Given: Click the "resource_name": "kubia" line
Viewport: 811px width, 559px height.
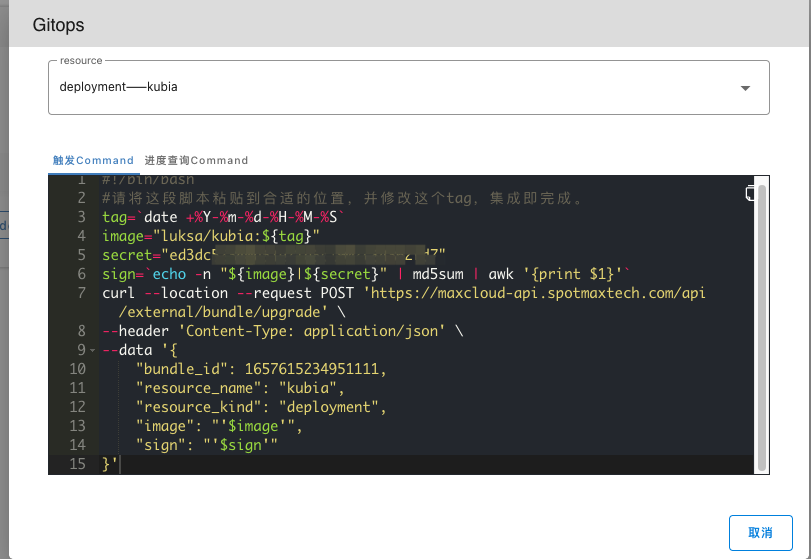Looking at the screenshot, I should coord(240,388).
